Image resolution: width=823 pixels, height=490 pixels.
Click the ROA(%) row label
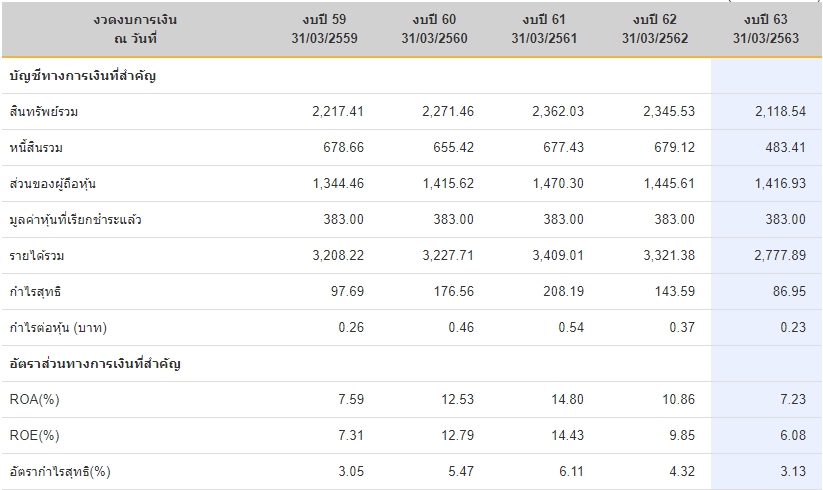[x=35, y=400]
